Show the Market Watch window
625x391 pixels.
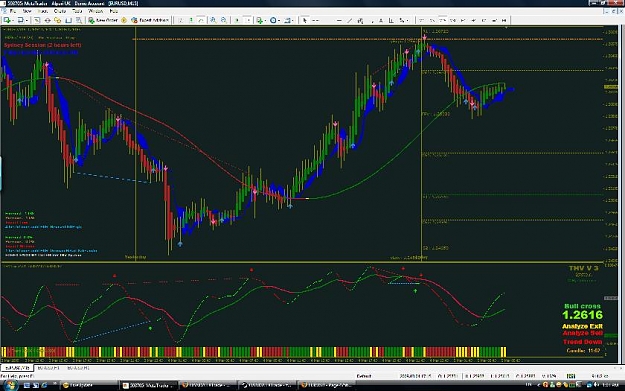37,20
